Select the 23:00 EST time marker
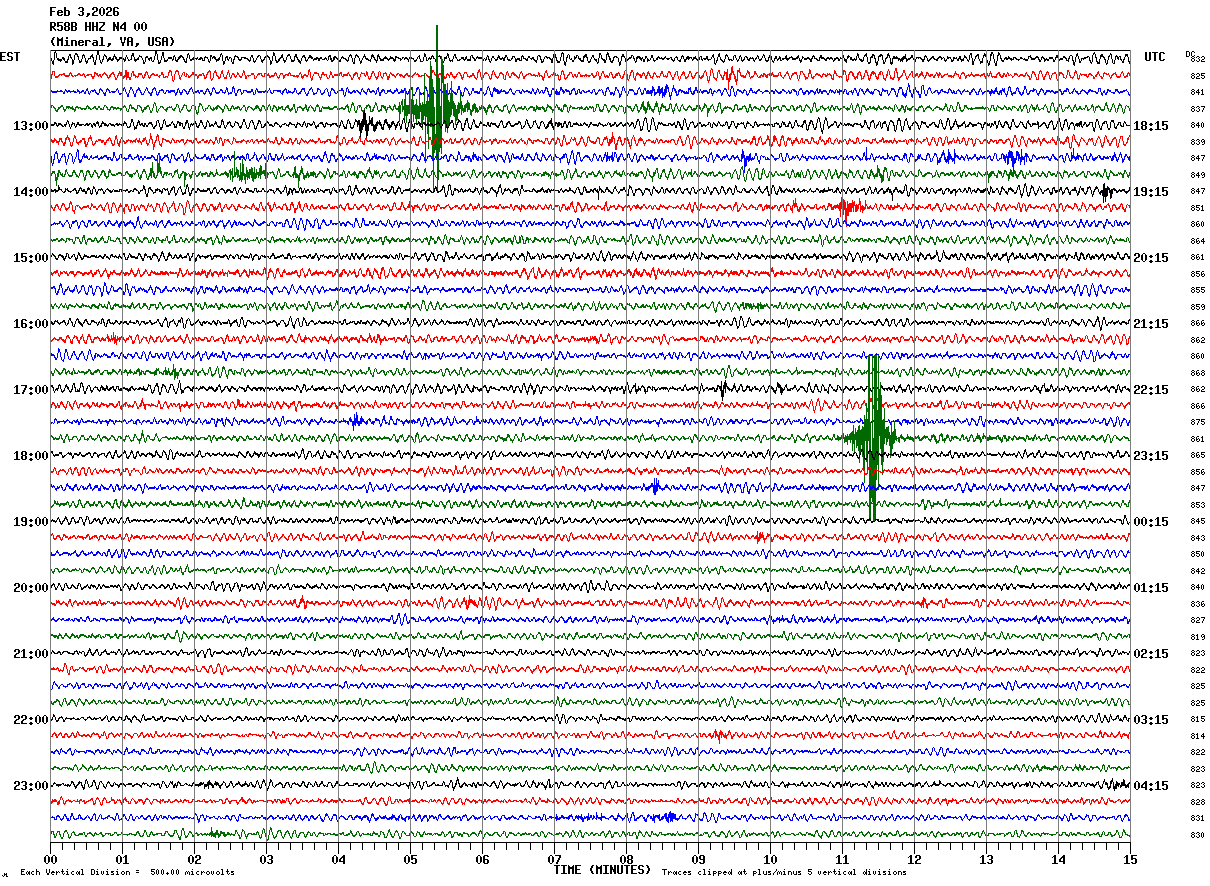Viewport: 1210px width, 886px height. (x=30, y=786)
